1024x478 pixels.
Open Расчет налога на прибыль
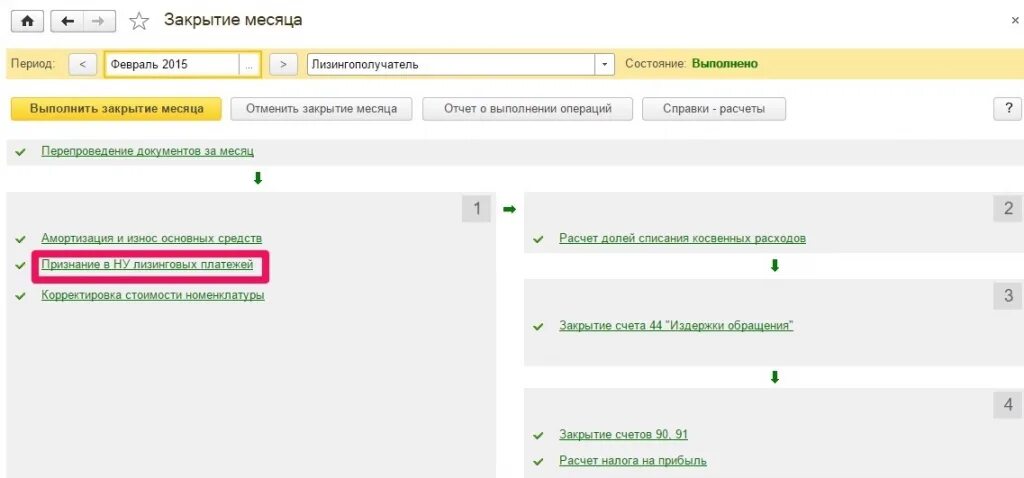[633, 460]
